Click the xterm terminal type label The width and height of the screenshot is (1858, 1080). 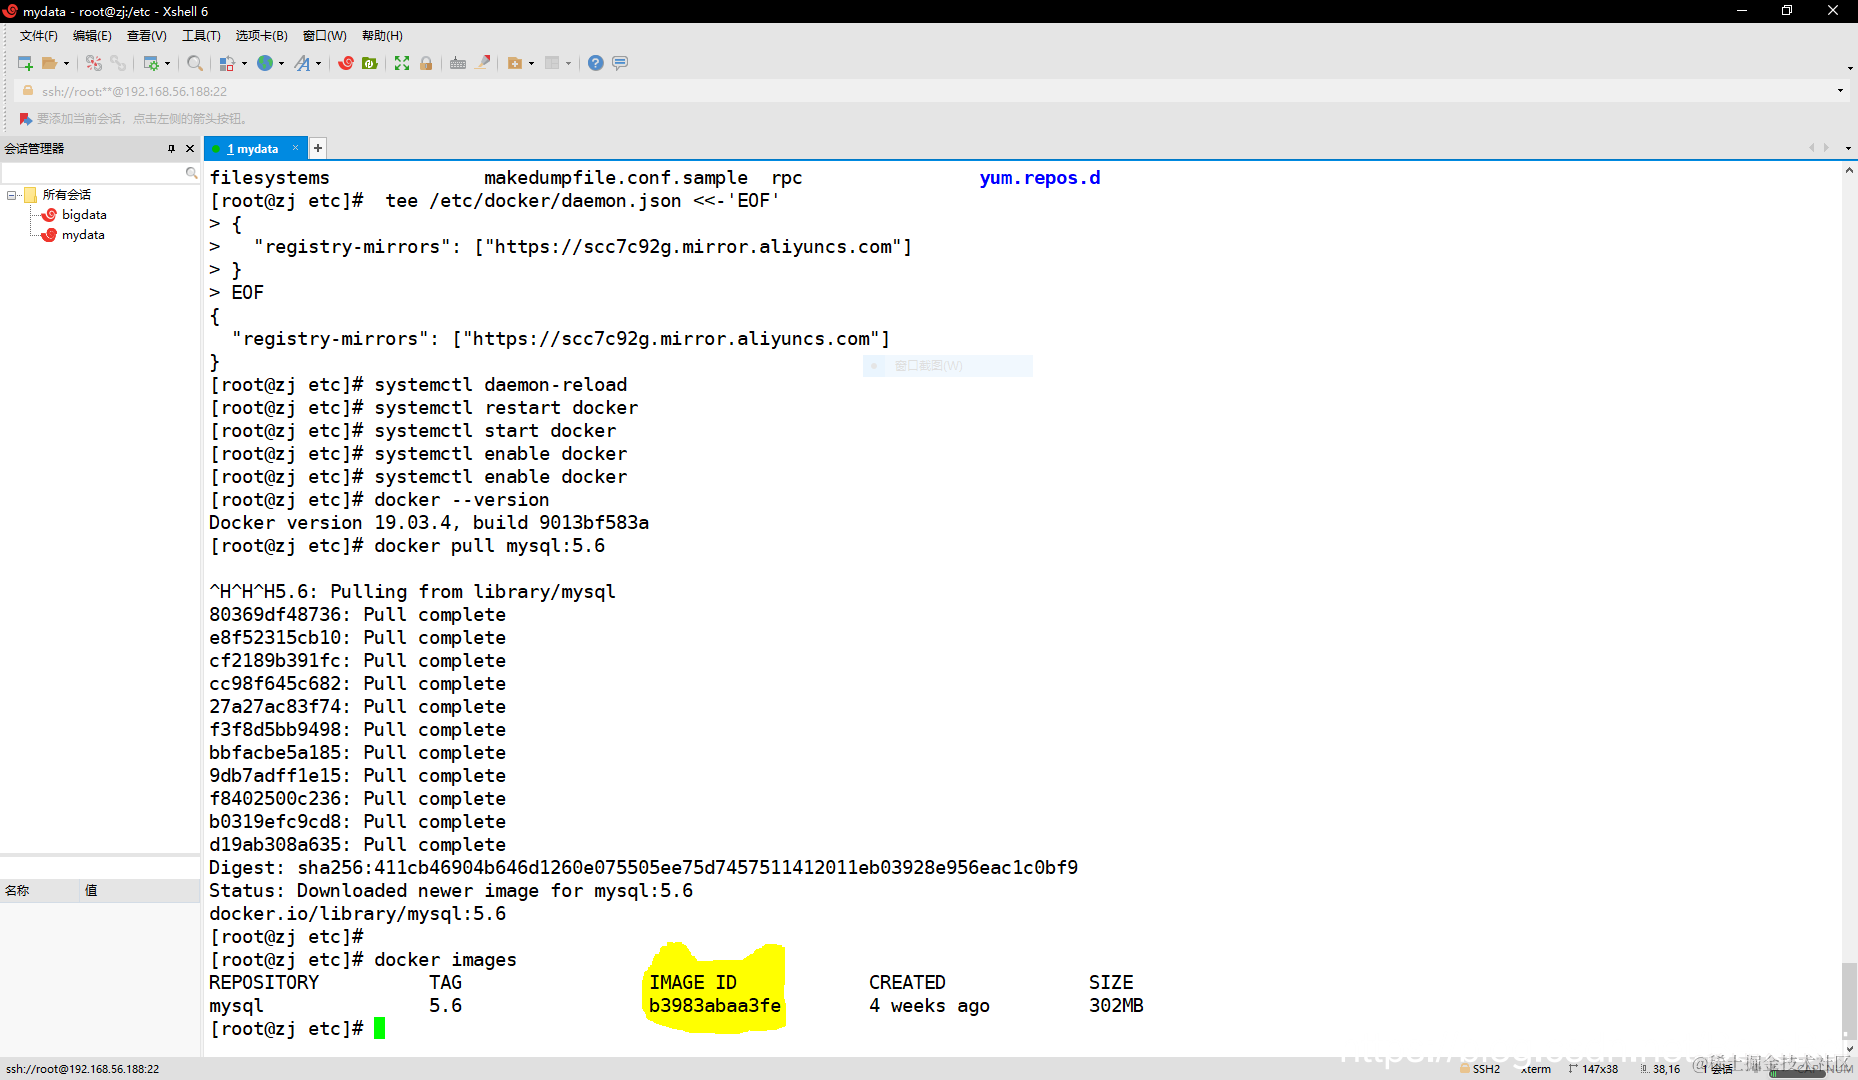click(1536, 1069)
